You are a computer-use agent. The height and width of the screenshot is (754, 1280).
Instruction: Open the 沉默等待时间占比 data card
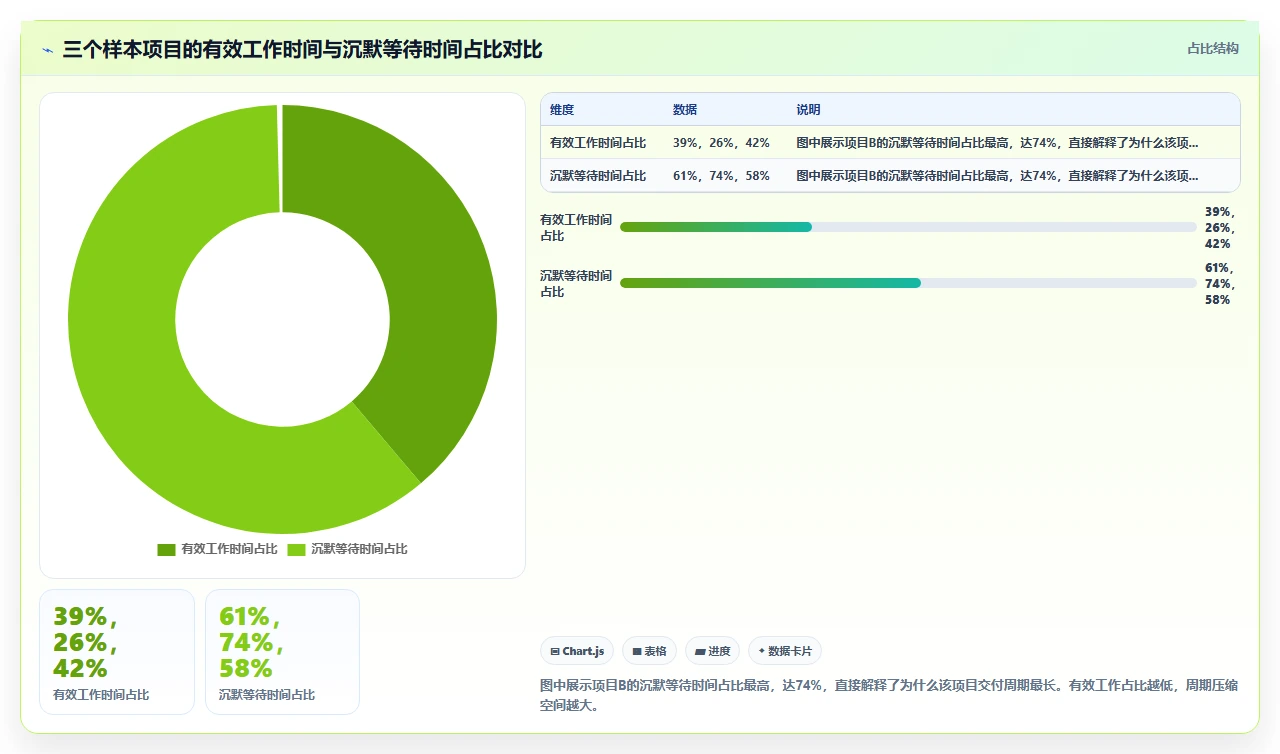coord(282,652)
